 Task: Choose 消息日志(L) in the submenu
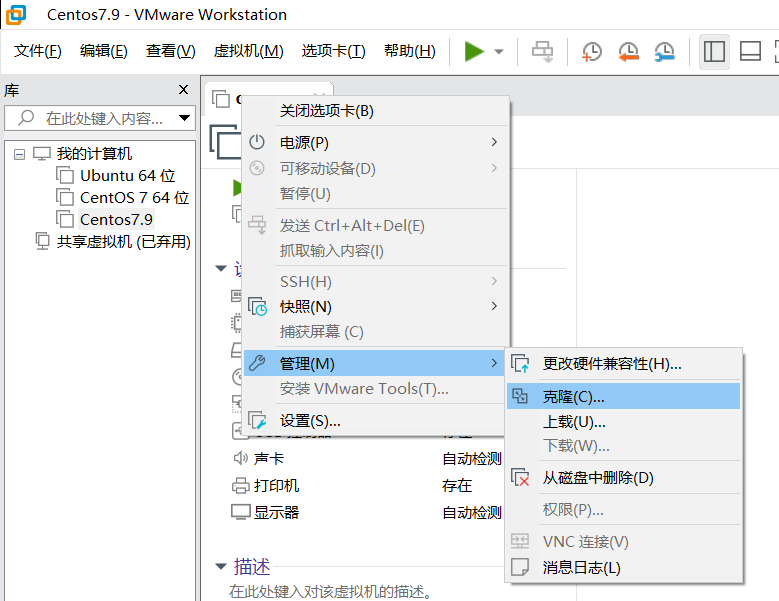coord(624,567)
